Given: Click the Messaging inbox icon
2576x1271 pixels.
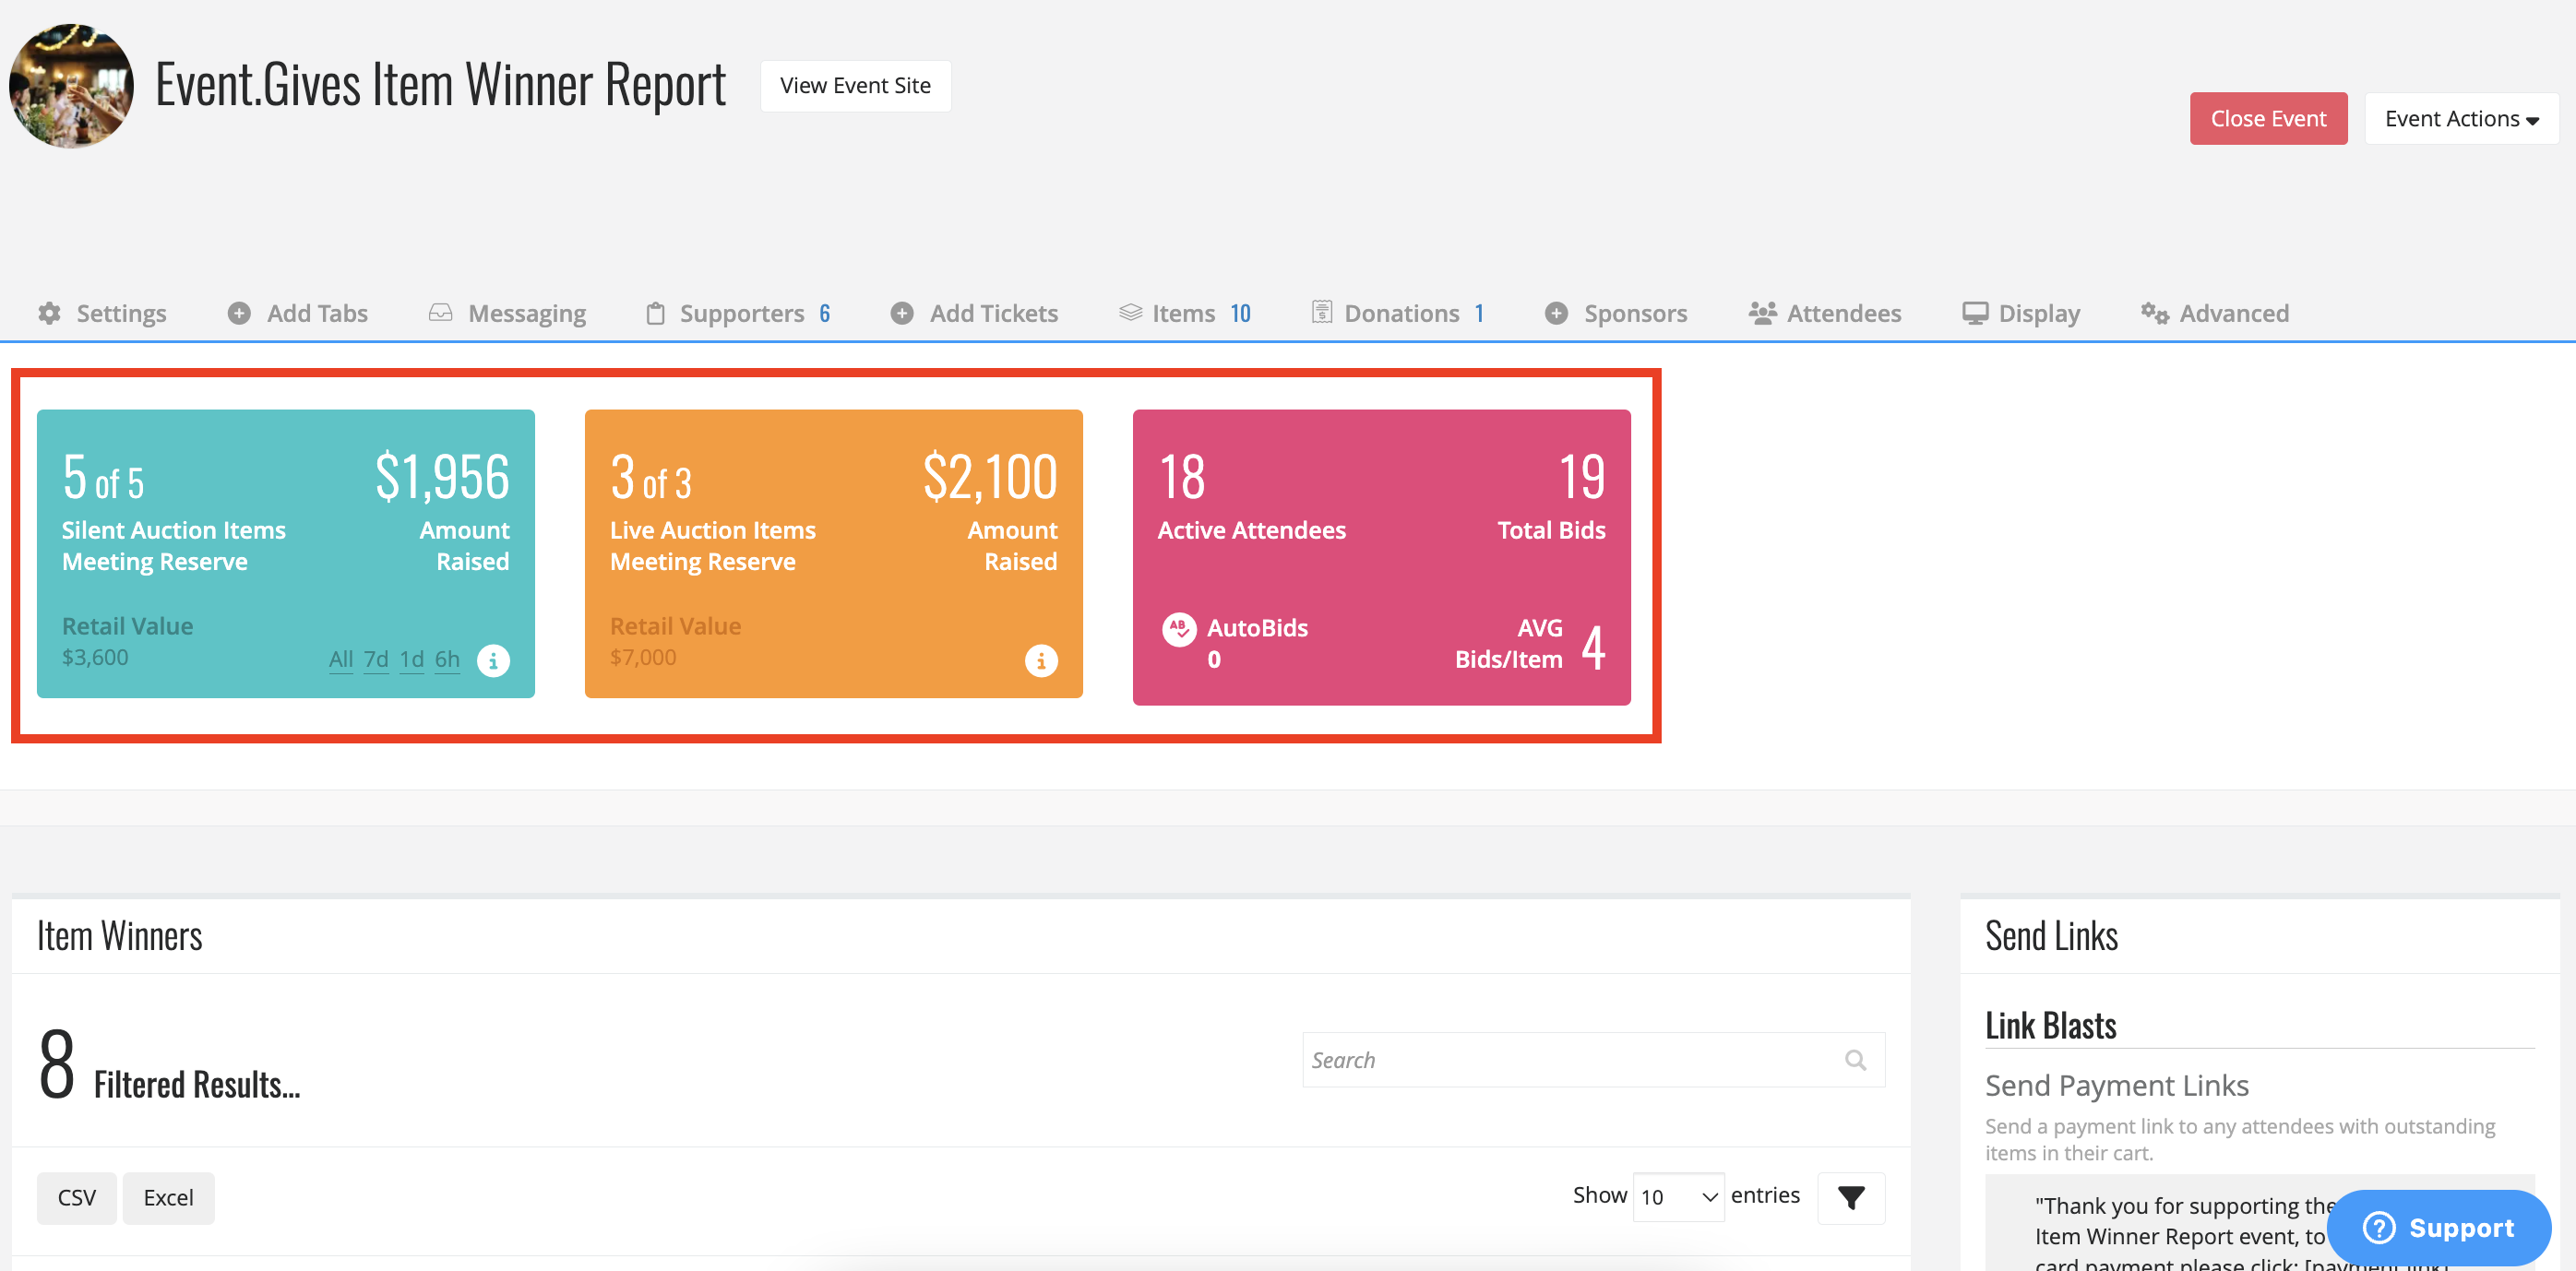Looking at the screenshot, I should [x=440, y=313].
